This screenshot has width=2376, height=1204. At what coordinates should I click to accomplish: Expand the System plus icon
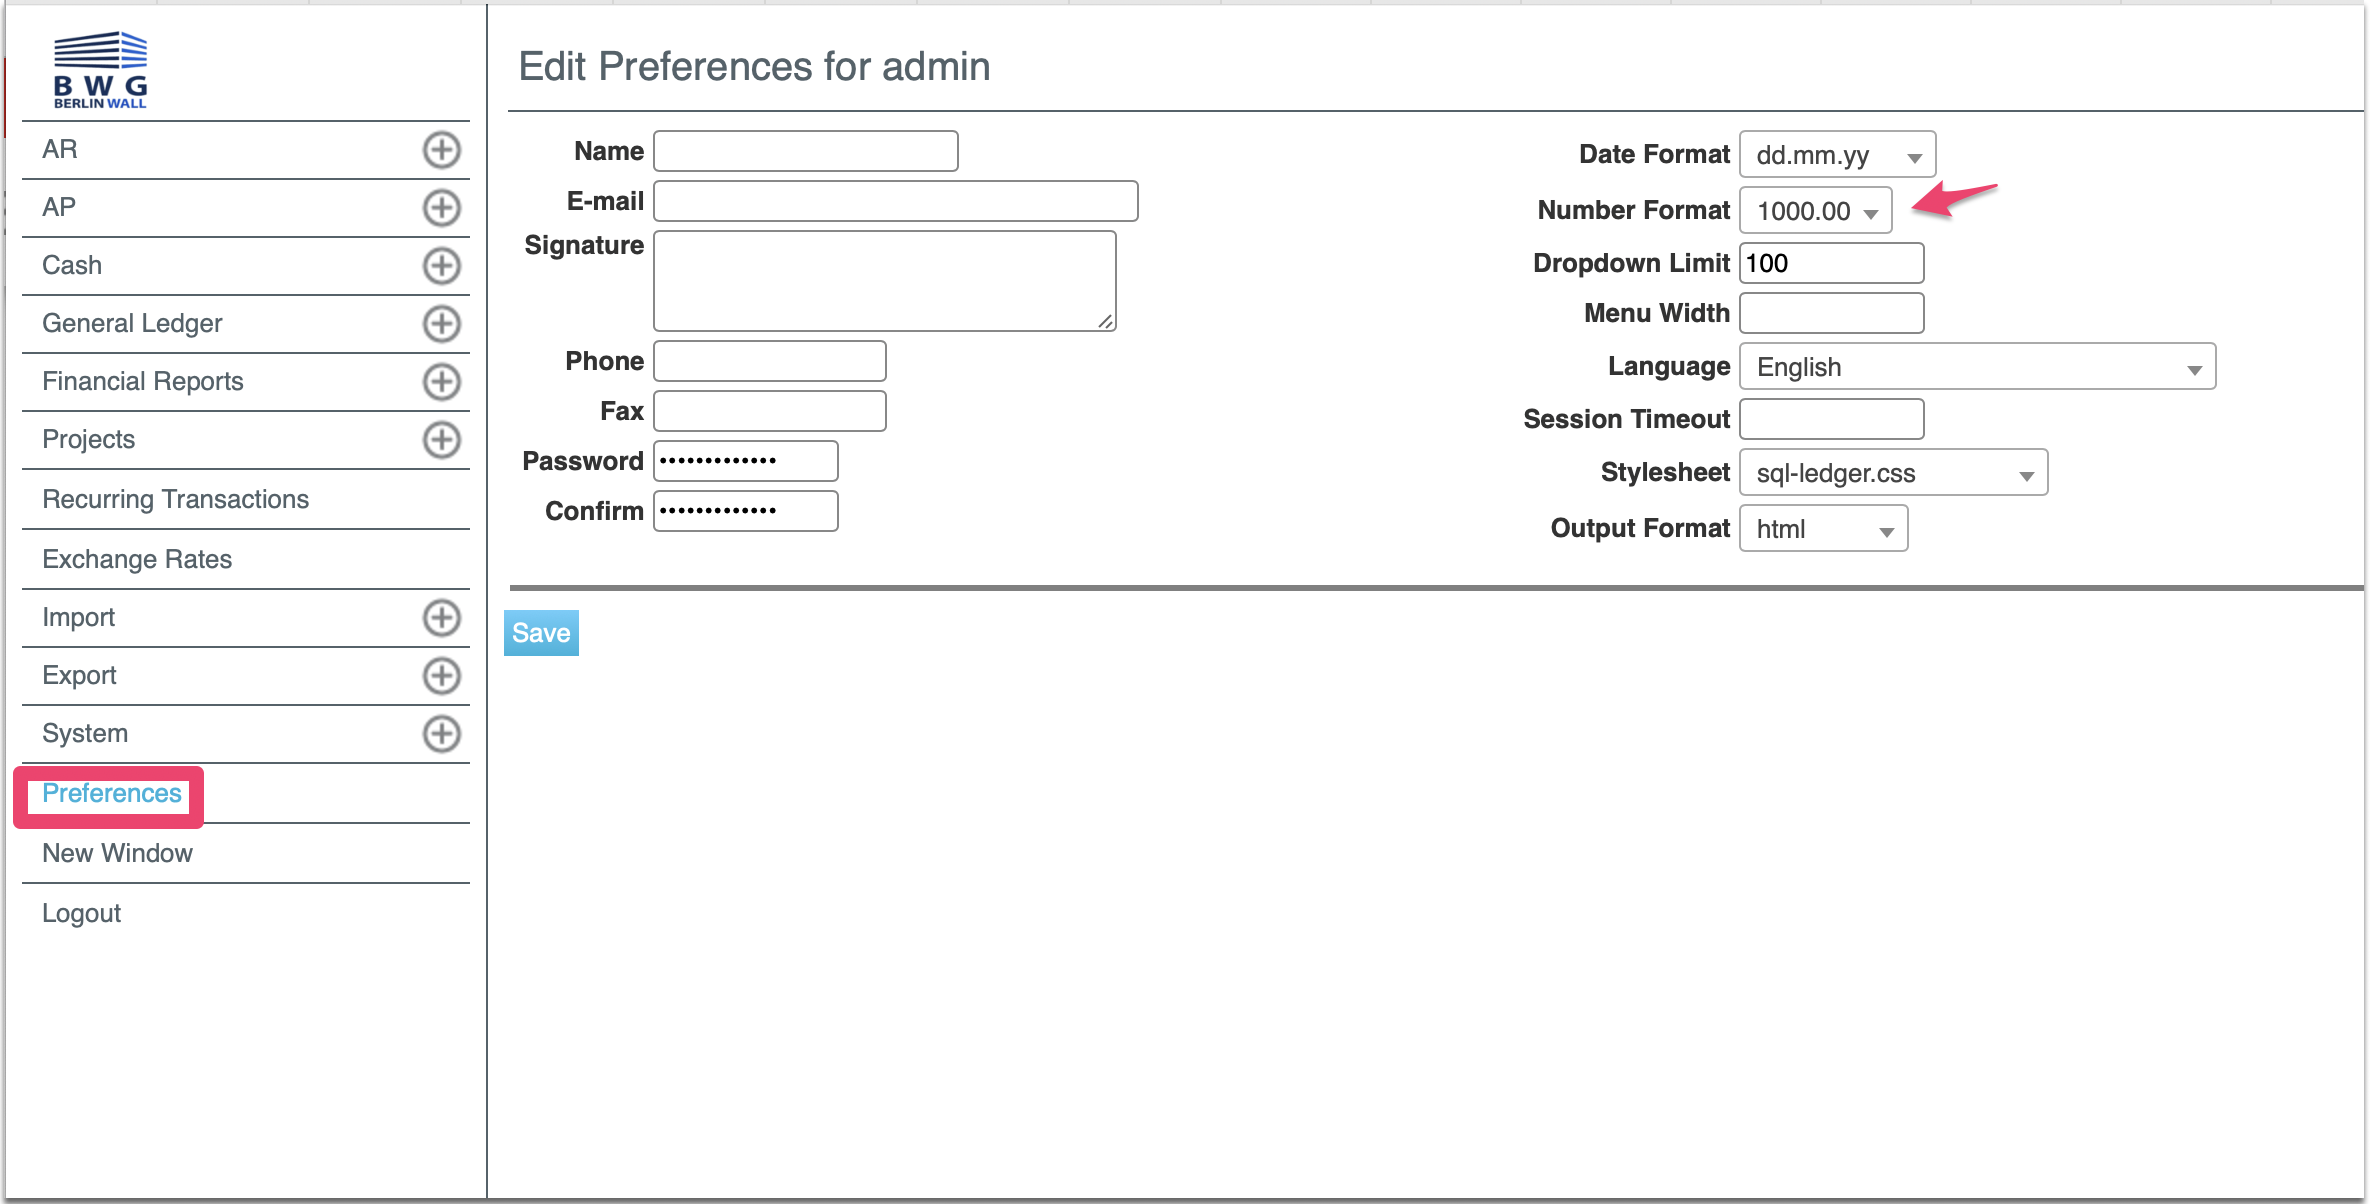tap(441, 734)
